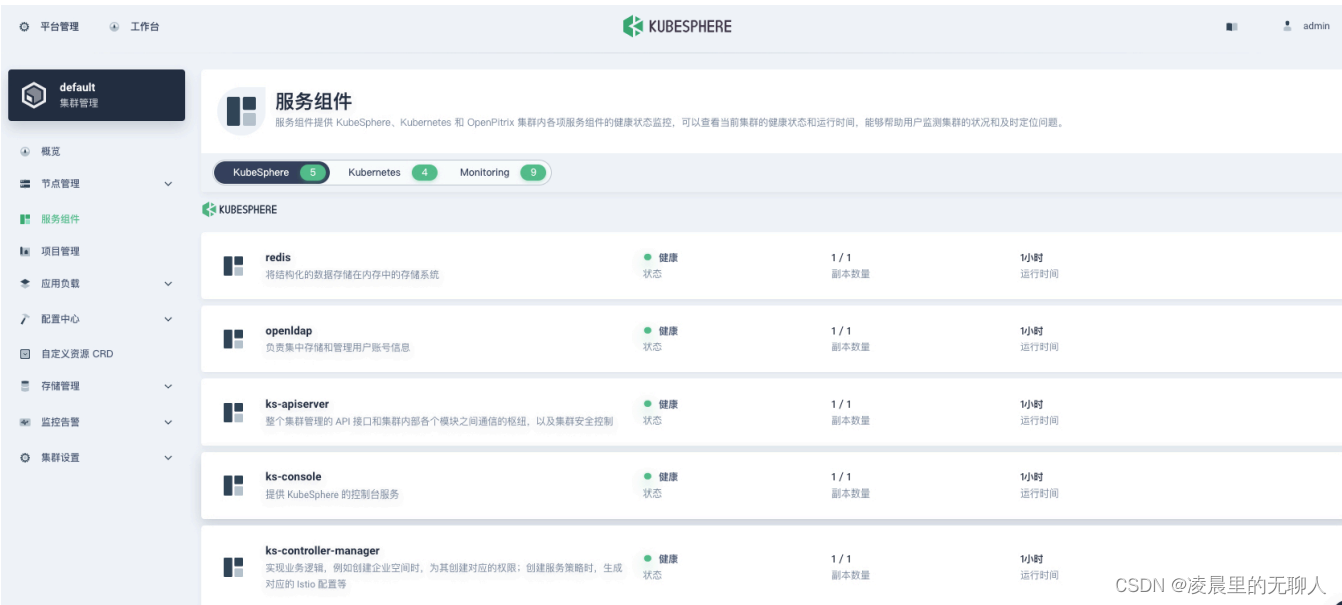Click the KubeSphere logo in header
Viewport: 1342px width, 605px height.
point(677,27)
